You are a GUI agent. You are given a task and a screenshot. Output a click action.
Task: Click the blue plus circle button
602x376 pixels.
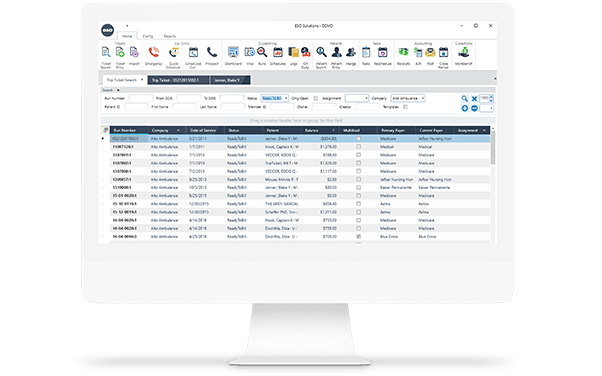pyautogui.click(x=465, y=108)
